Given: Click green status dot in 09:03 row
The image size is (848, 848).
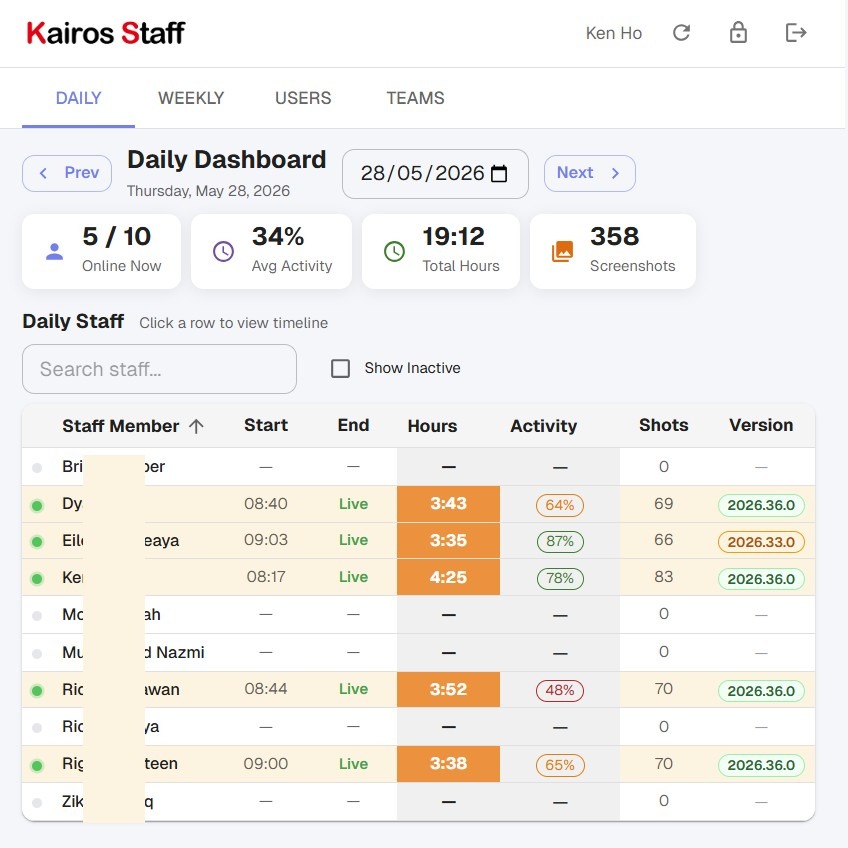Looking at the screenshot, I should click(x=37, y=541).
